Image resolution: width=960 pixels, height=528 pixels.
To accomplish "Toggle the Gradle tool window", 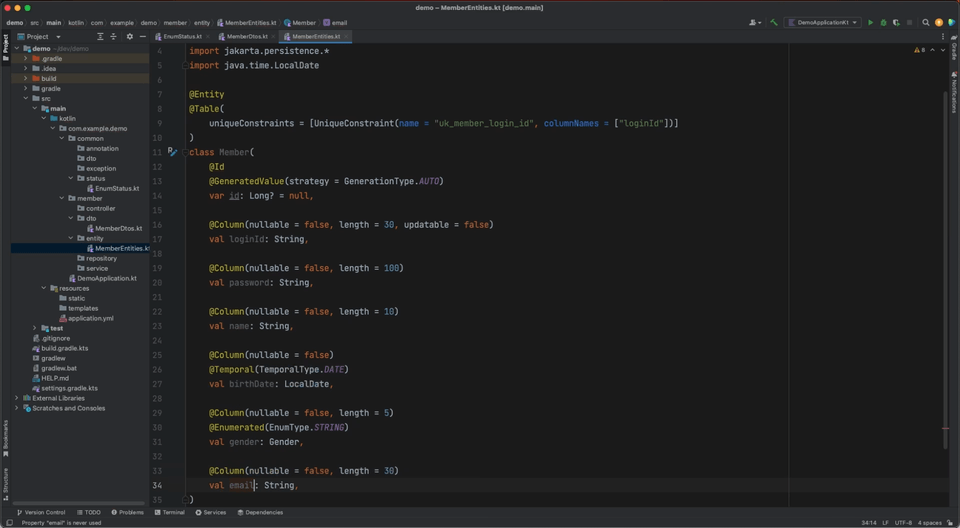I will coord(954,48).
